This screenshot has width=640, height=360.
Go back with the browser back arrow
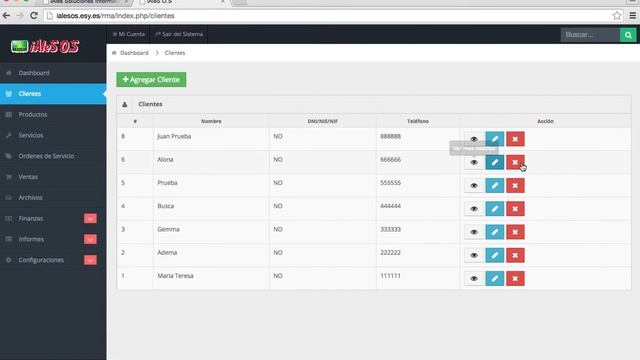pyautogui.click(x=6, y=16)
